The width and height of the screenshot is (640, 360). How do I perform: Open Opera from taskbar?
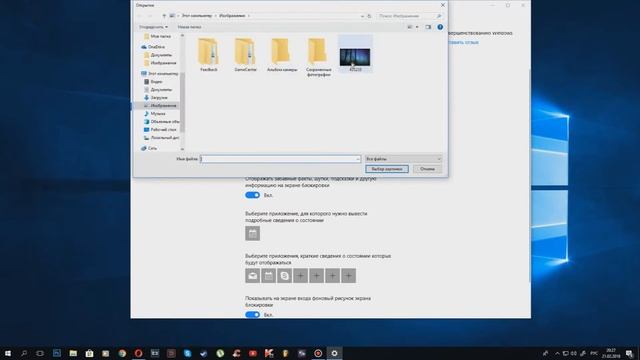click(x=138, y=353)
